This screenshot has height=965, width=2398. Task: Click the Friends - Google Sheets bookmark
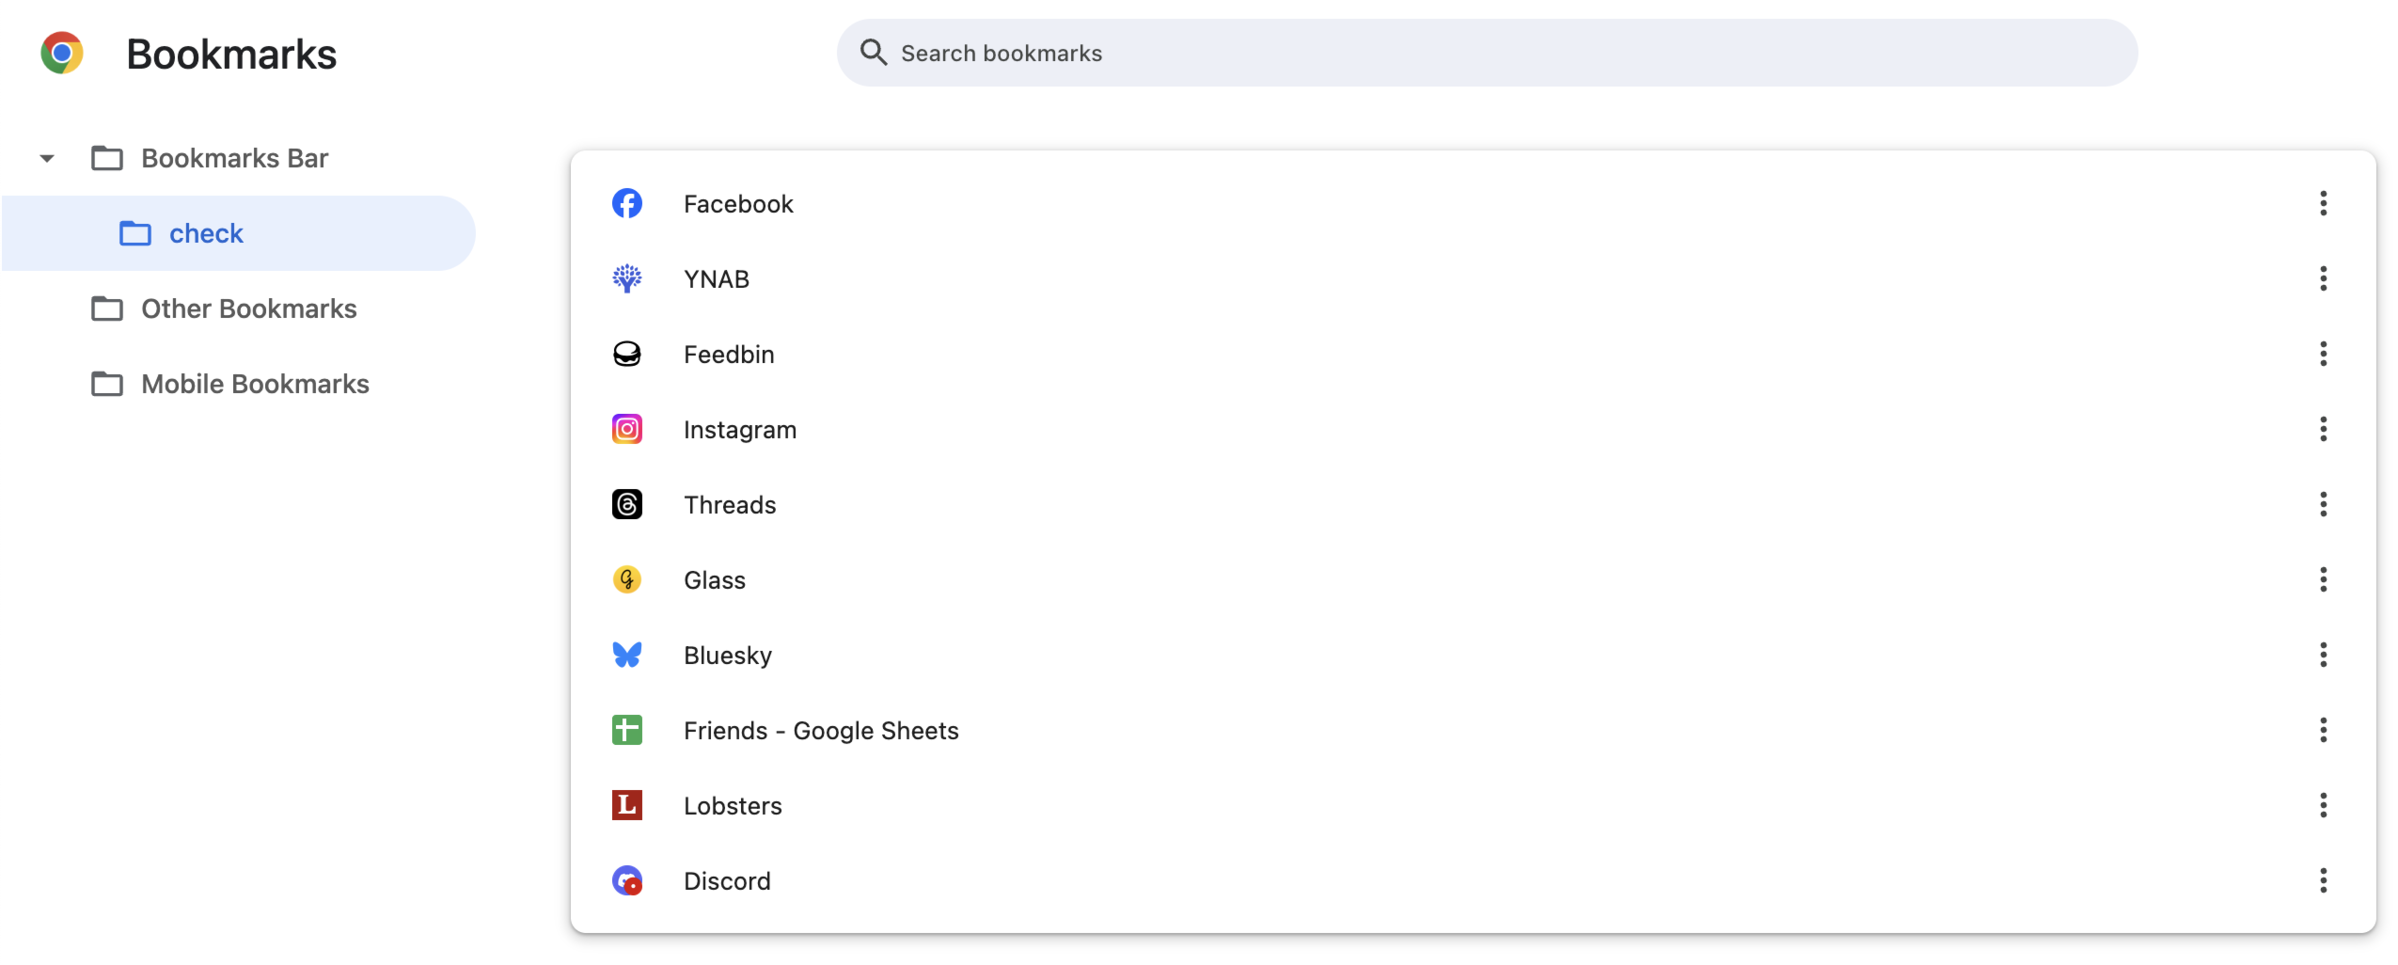point(1473,730)
